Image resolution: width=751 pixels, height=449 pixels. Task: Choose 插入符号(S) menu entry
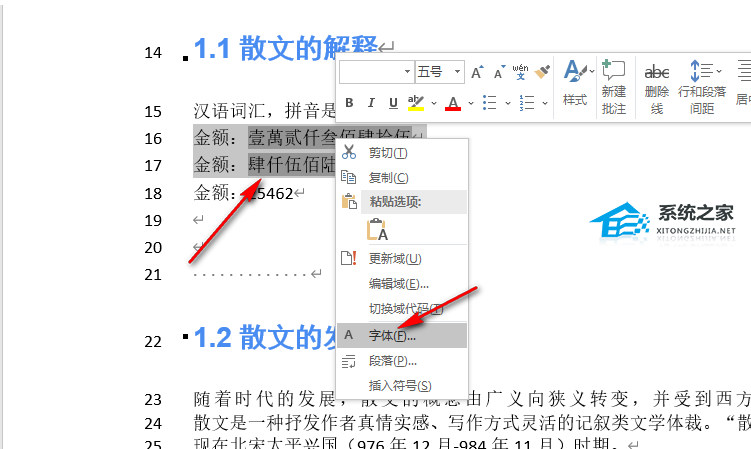pyautogui.click(x=402, y=385)
